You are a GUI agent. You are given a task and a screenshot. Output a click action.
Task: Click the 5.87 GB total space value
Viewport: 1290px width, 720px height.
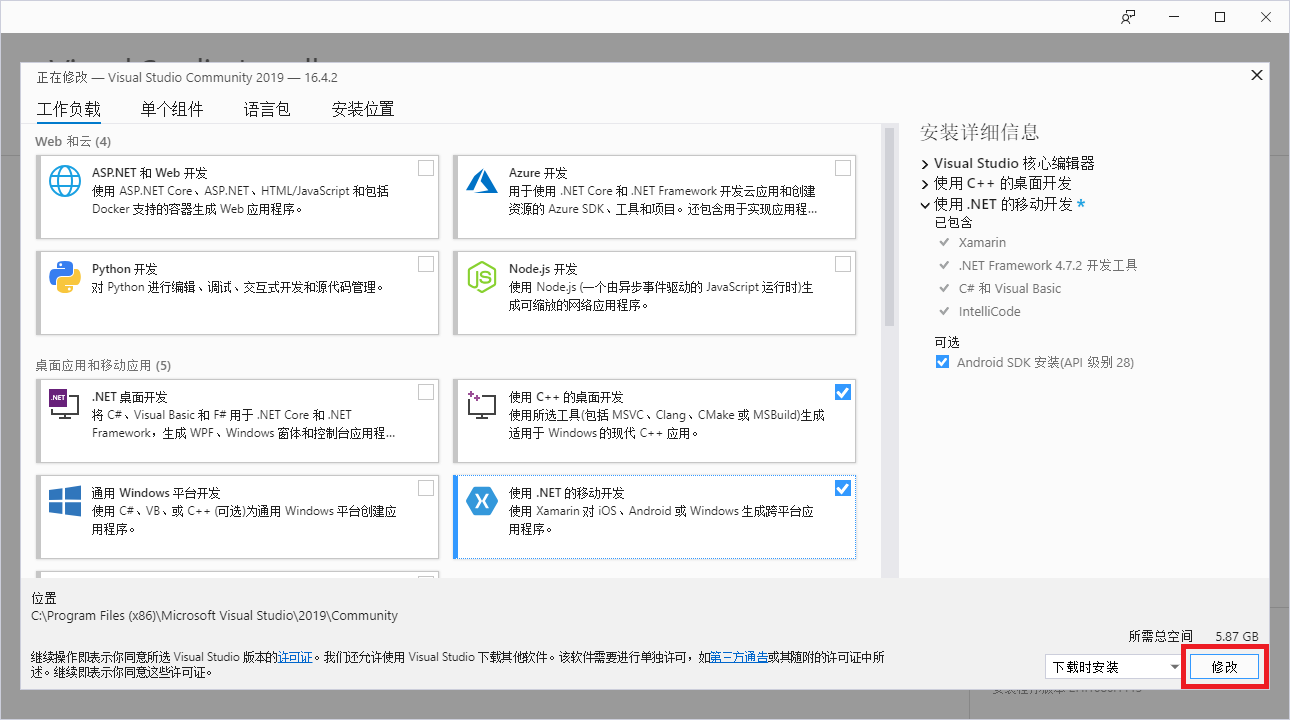(1237, 636)
